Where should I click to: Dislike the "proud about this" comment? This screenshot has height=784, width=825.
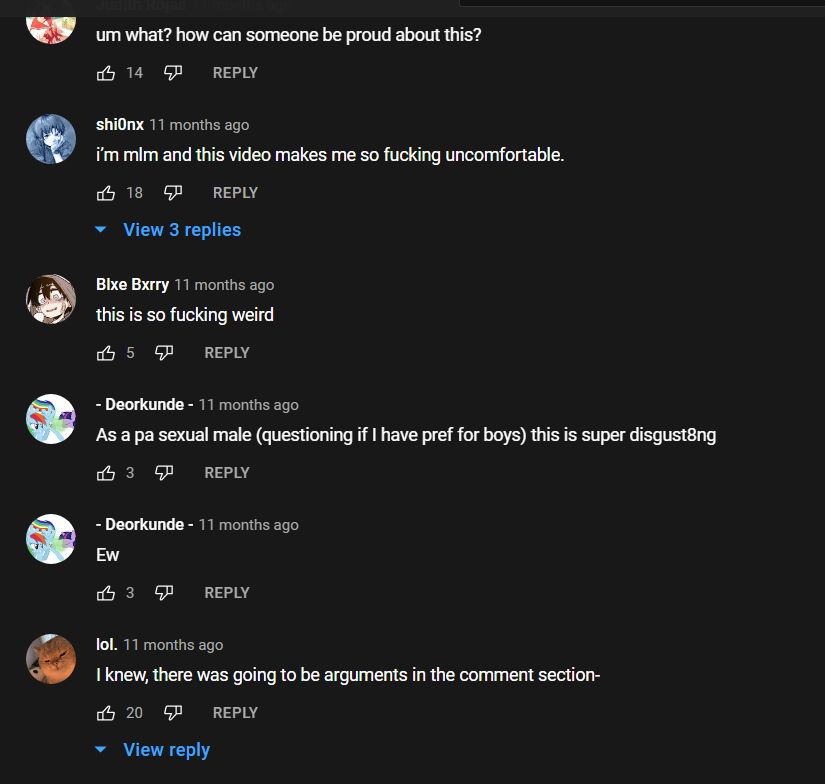coord(173,73)
